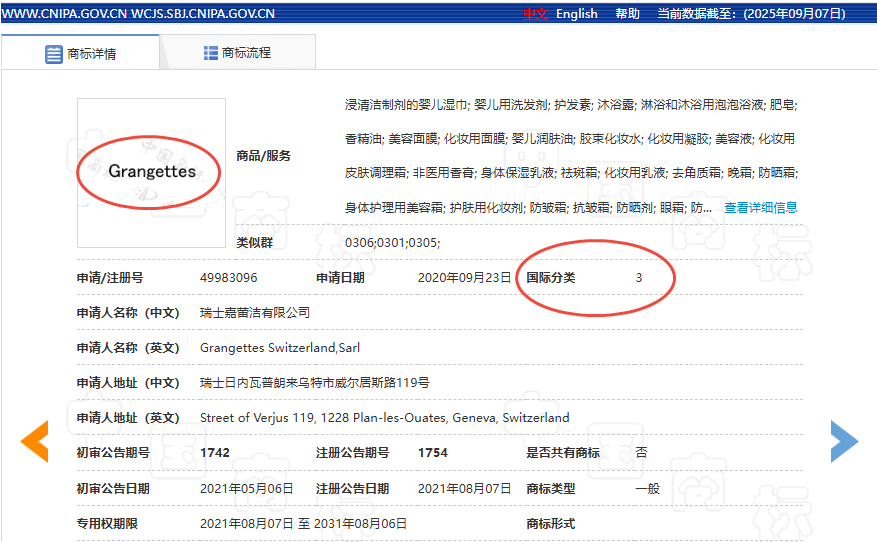Click the 当前数据截至 date text

tap(751, 13)
